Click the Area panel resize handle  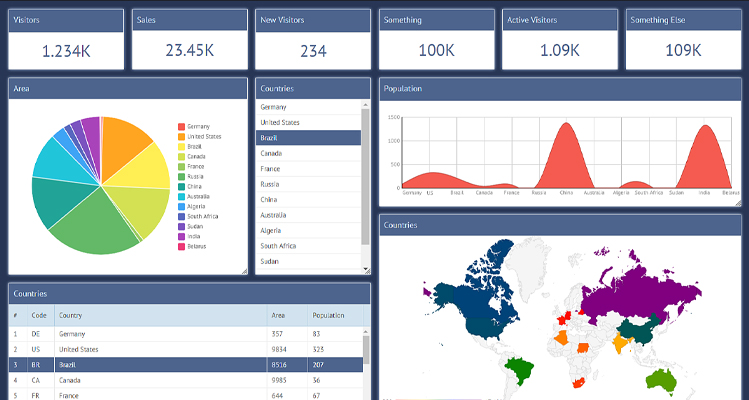(244, 271)
